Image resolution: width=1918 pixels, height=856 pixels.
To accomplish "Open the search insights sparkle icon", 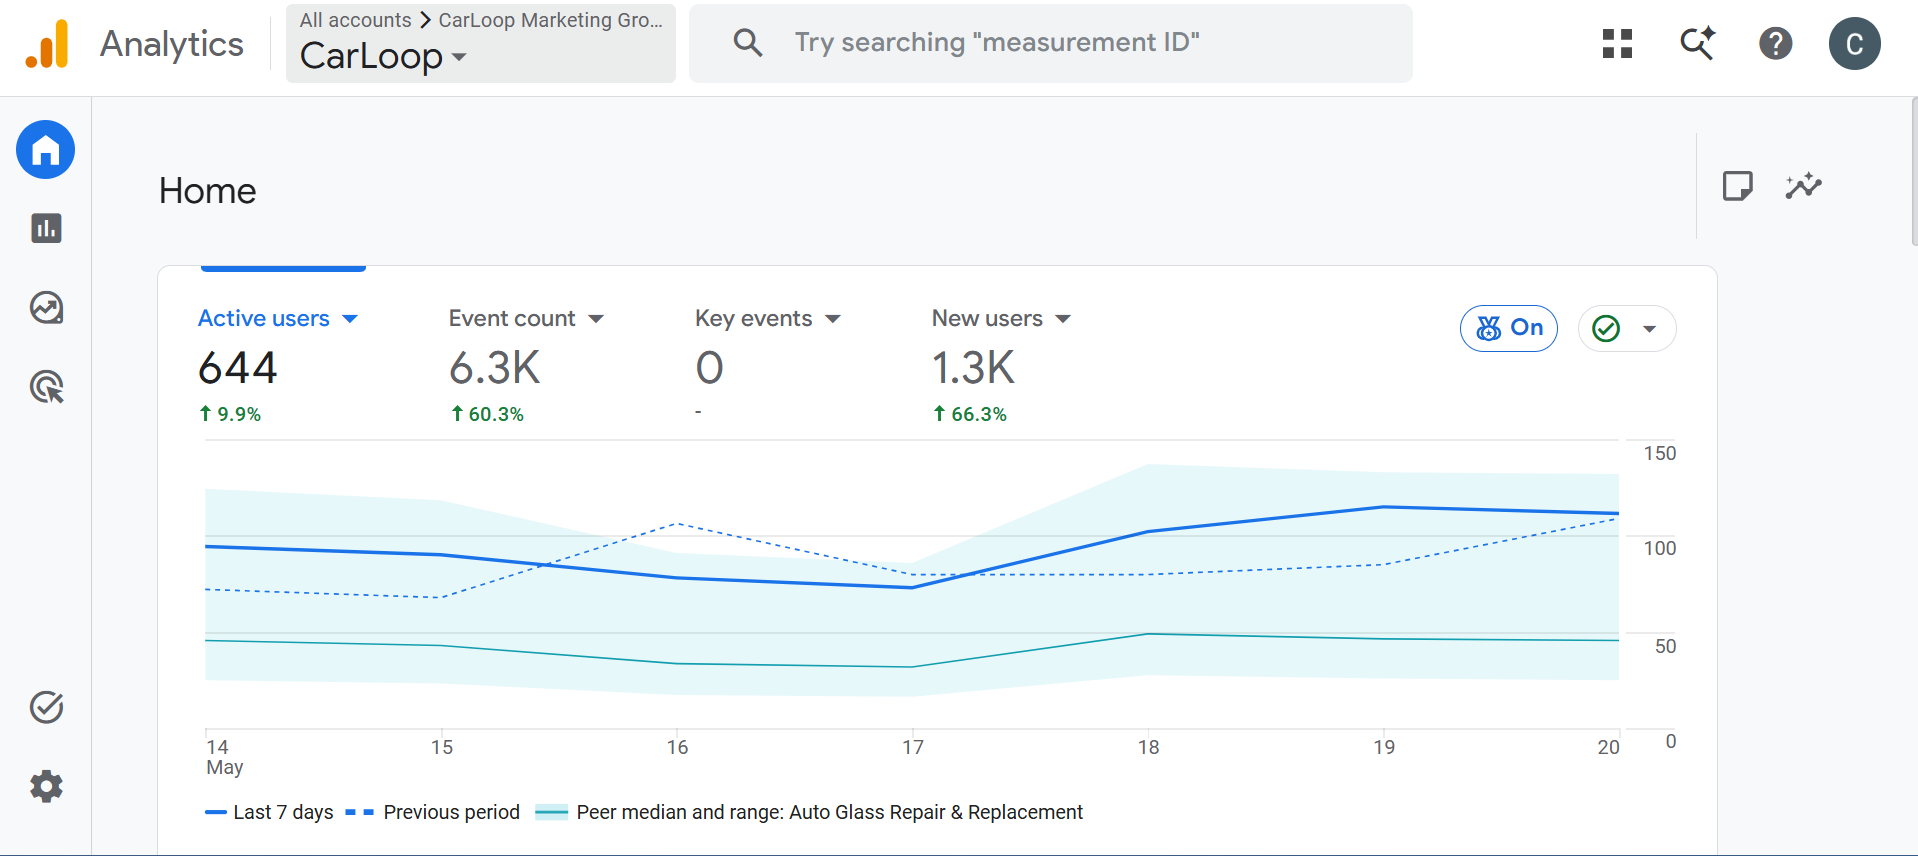I will [1697, 44].
